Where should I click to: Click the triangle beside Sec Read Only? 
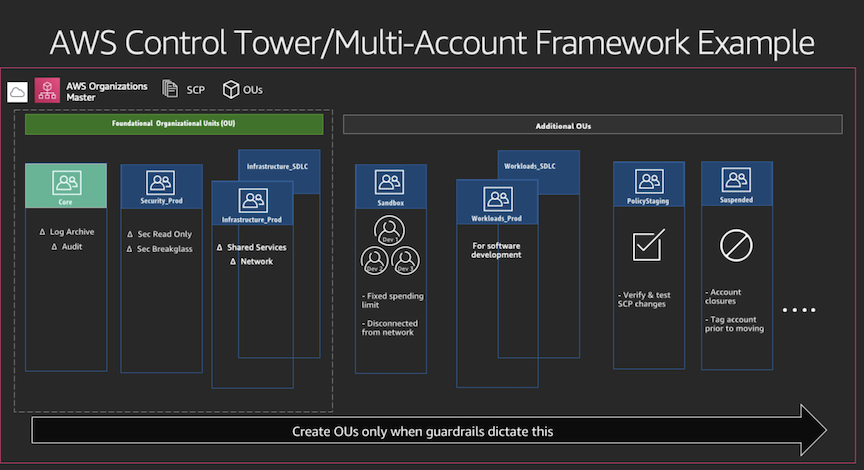click(130, 234)
